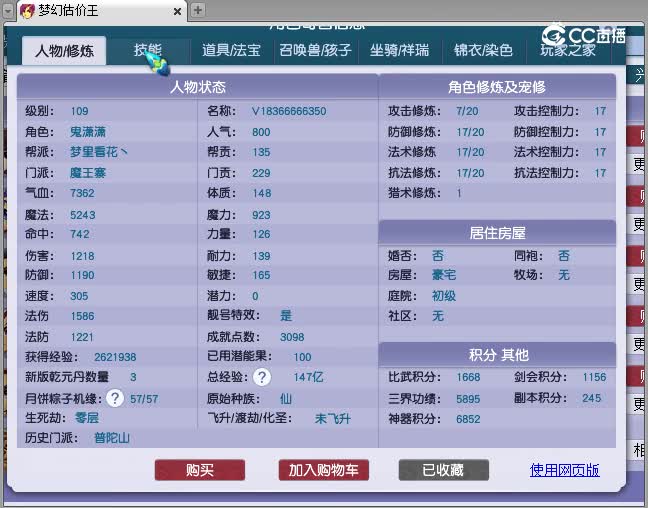Select the 坐骑/祥瑞 tab
This screenshot has width=648, height=508.
399,50
